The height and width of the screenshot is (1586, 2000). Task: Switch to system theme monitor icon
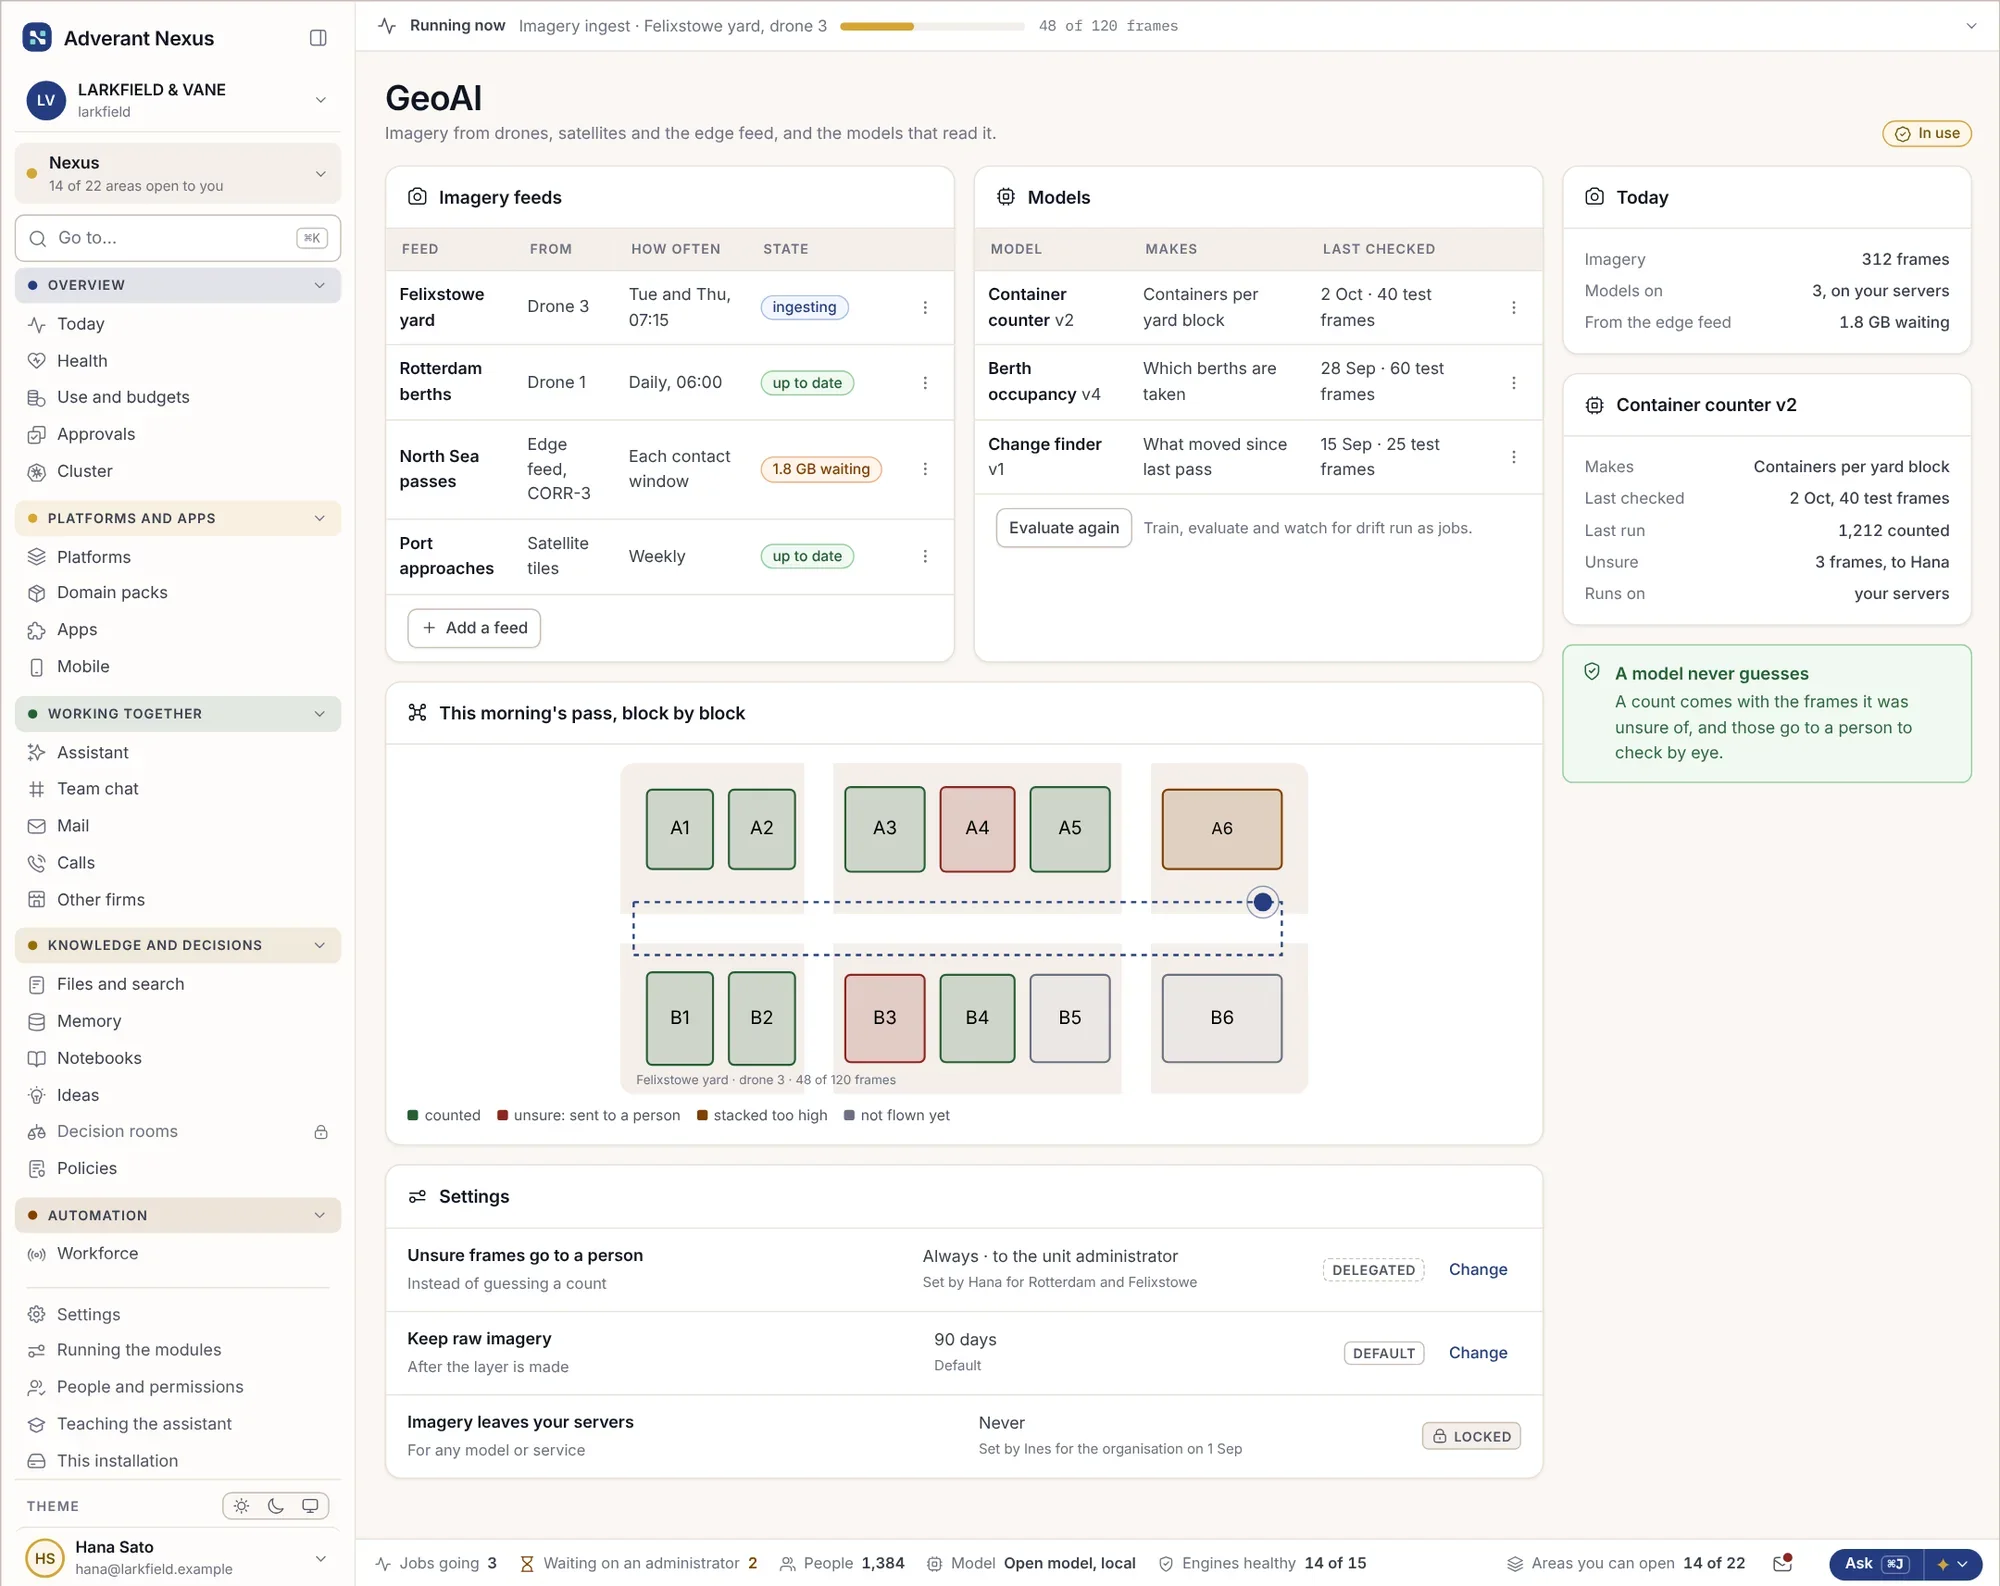tap(310, 1506)
